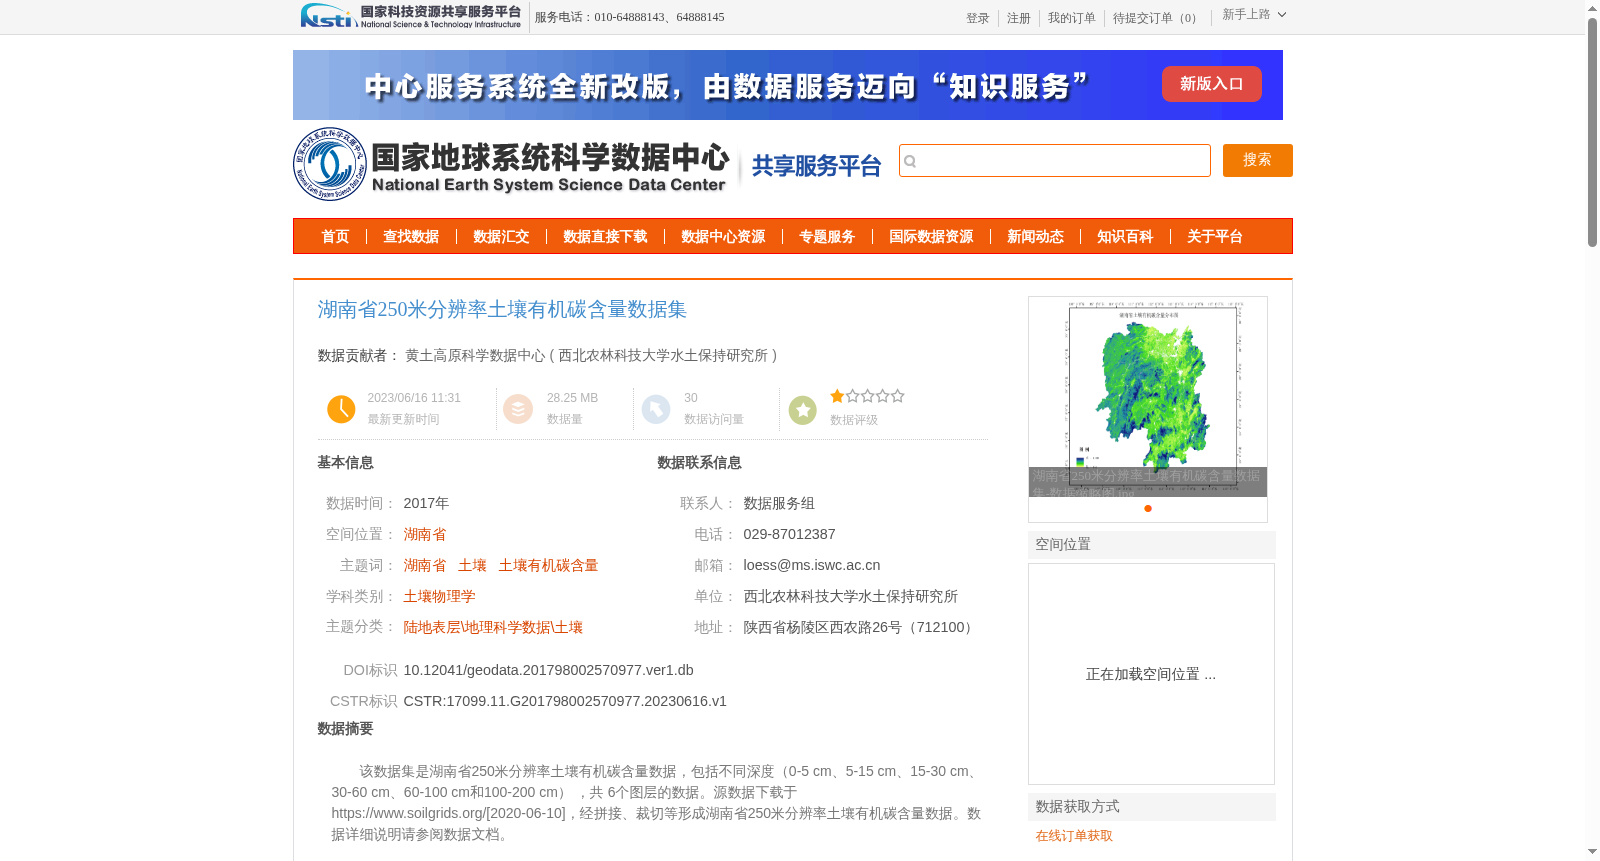Click the orange clock update-time icon

tap(341, 409)
